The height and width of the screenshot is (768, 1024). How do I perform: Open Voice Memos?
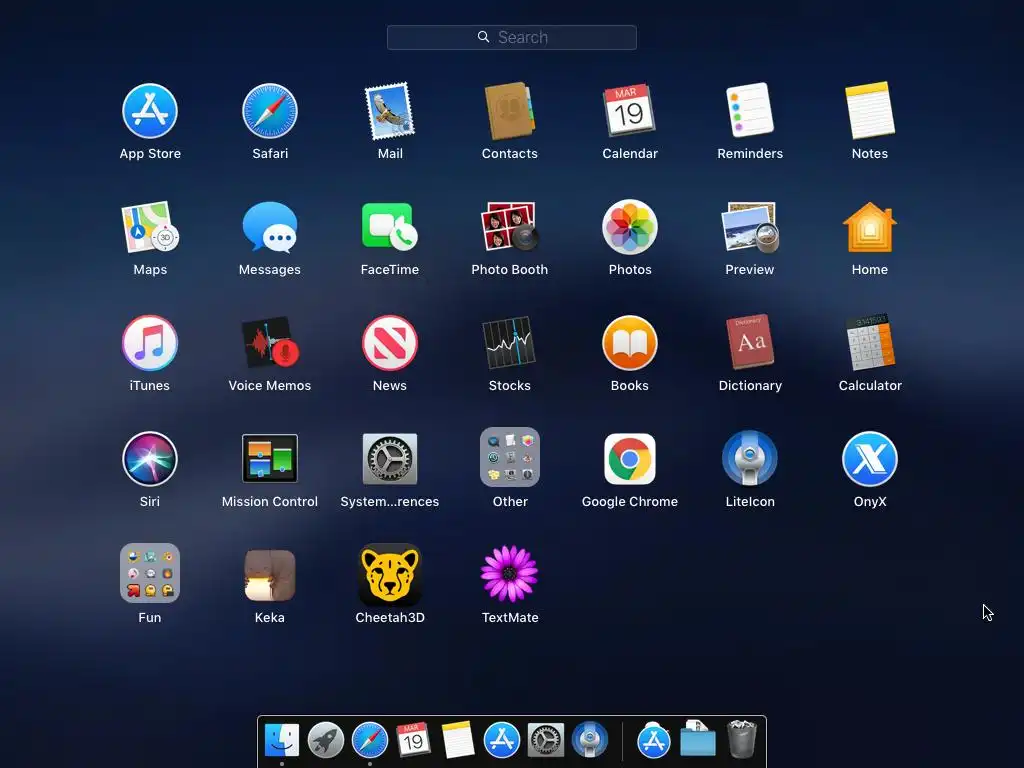pos(270,343)
